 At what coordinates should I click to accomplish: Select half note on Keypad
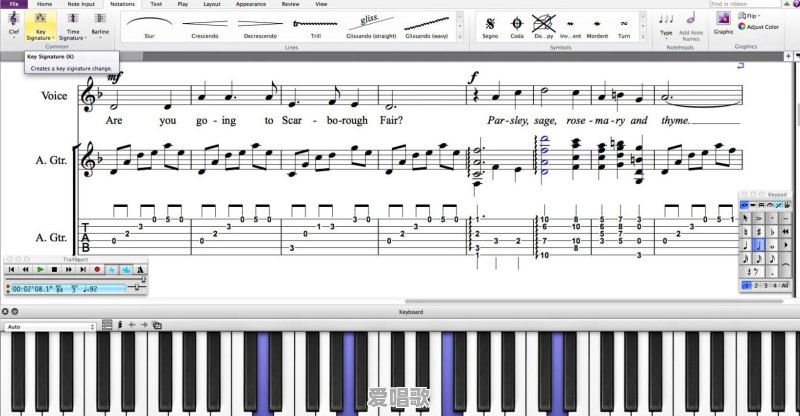(x=759, y=245)
